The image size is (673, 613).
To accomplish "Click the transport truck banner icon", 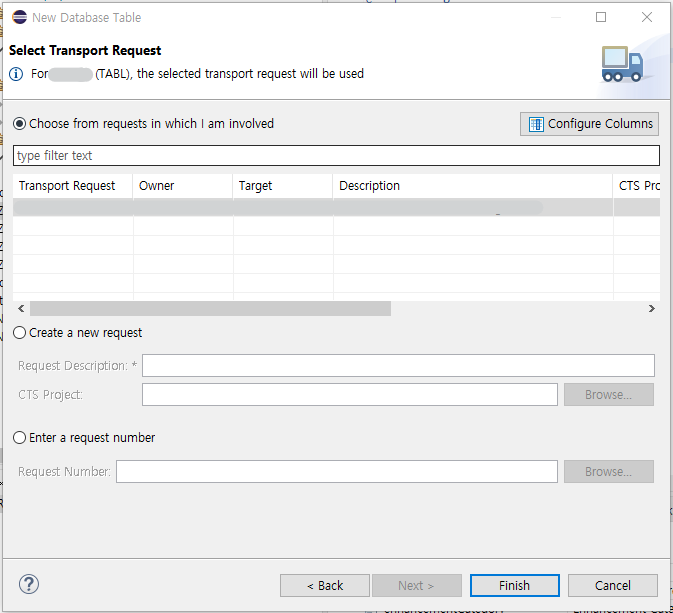I will (622, 63).
